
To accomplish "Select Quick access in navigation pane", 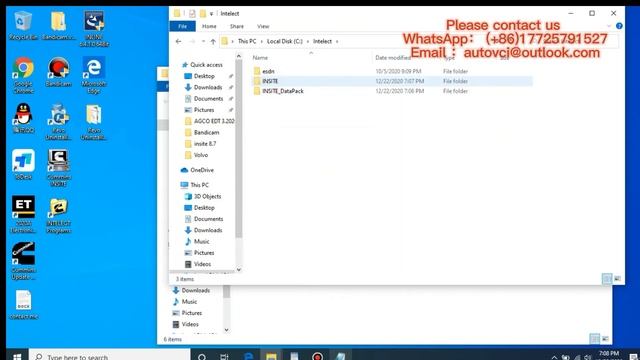I will pos(206,64).
